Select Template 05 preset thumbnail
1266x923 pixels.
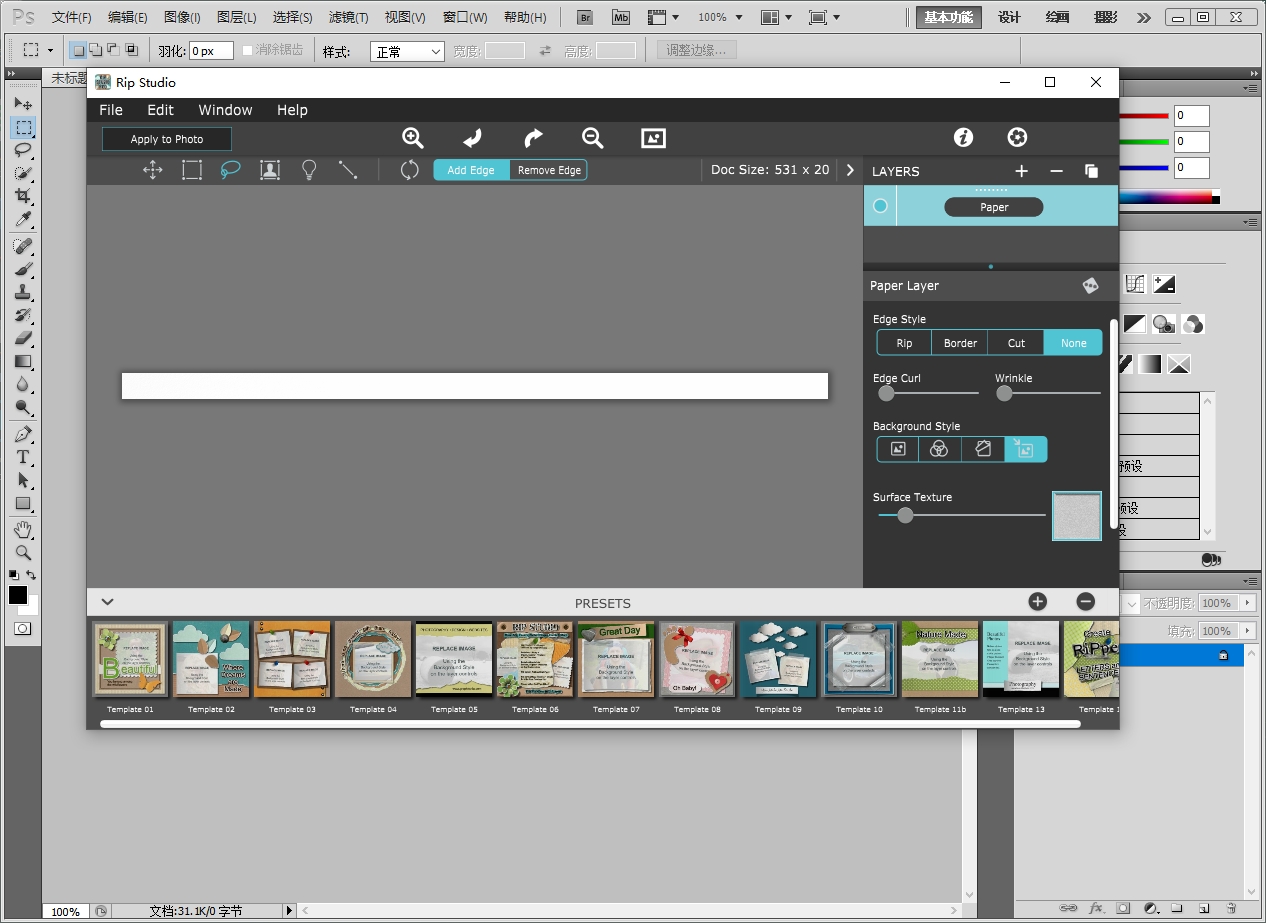click(454, 659)
